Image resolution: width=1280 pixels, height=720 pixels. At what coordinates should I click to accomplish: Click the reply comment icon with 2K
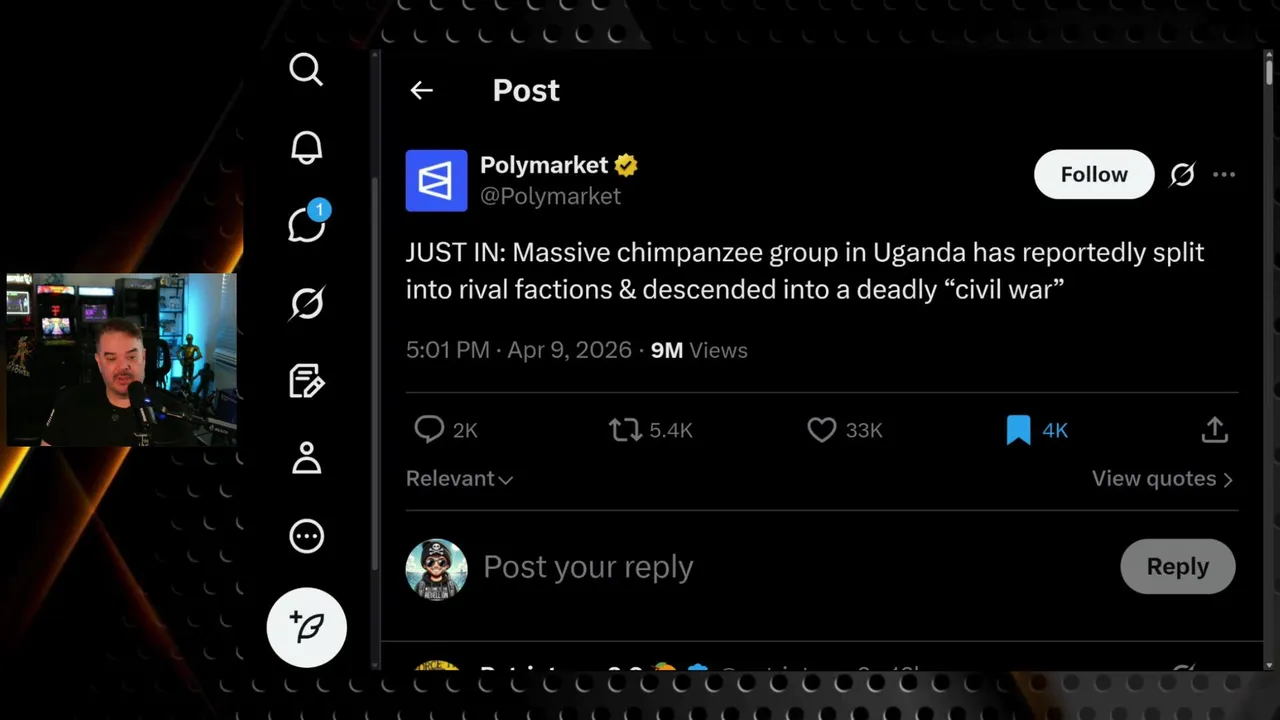[x=429, y=430]
